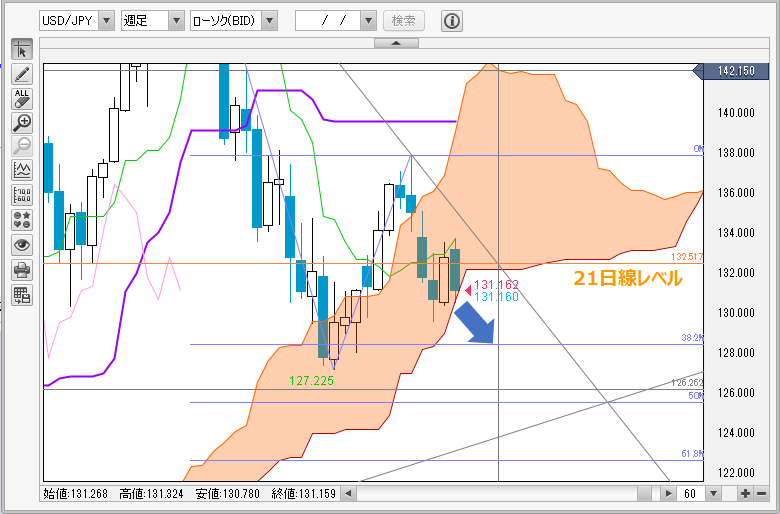Click the date input field

(328, 21)
